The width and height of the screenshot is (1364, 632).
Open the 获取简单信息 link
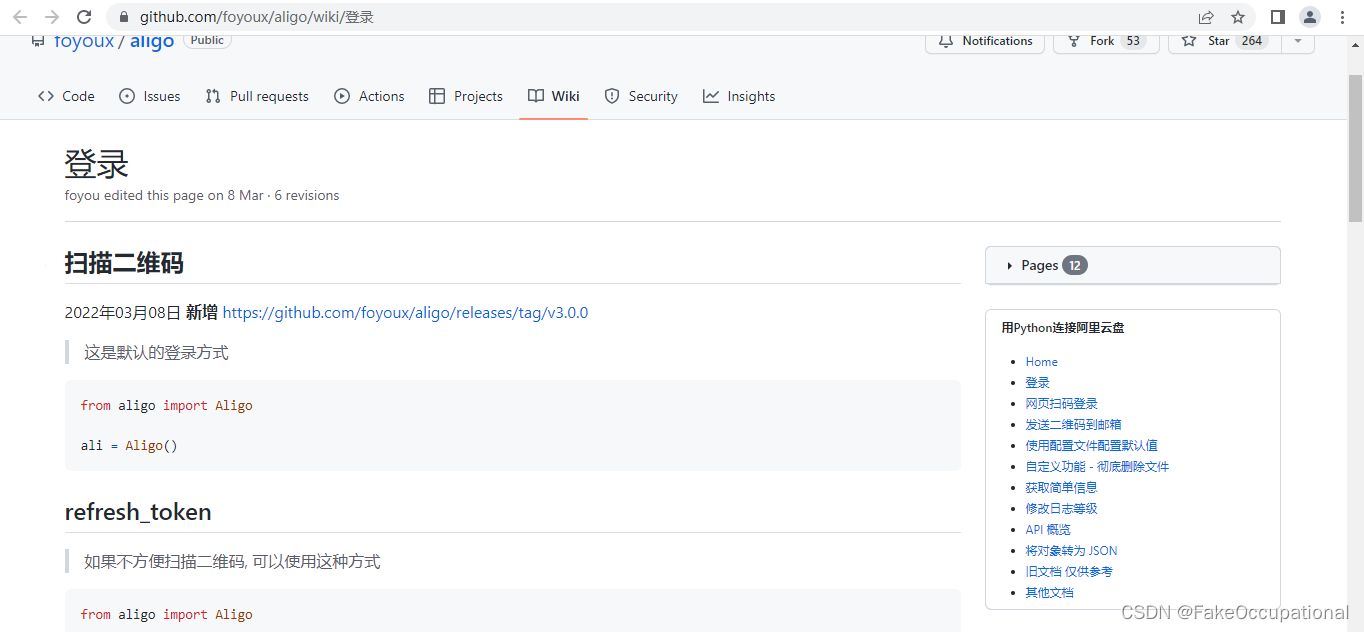1061,488
